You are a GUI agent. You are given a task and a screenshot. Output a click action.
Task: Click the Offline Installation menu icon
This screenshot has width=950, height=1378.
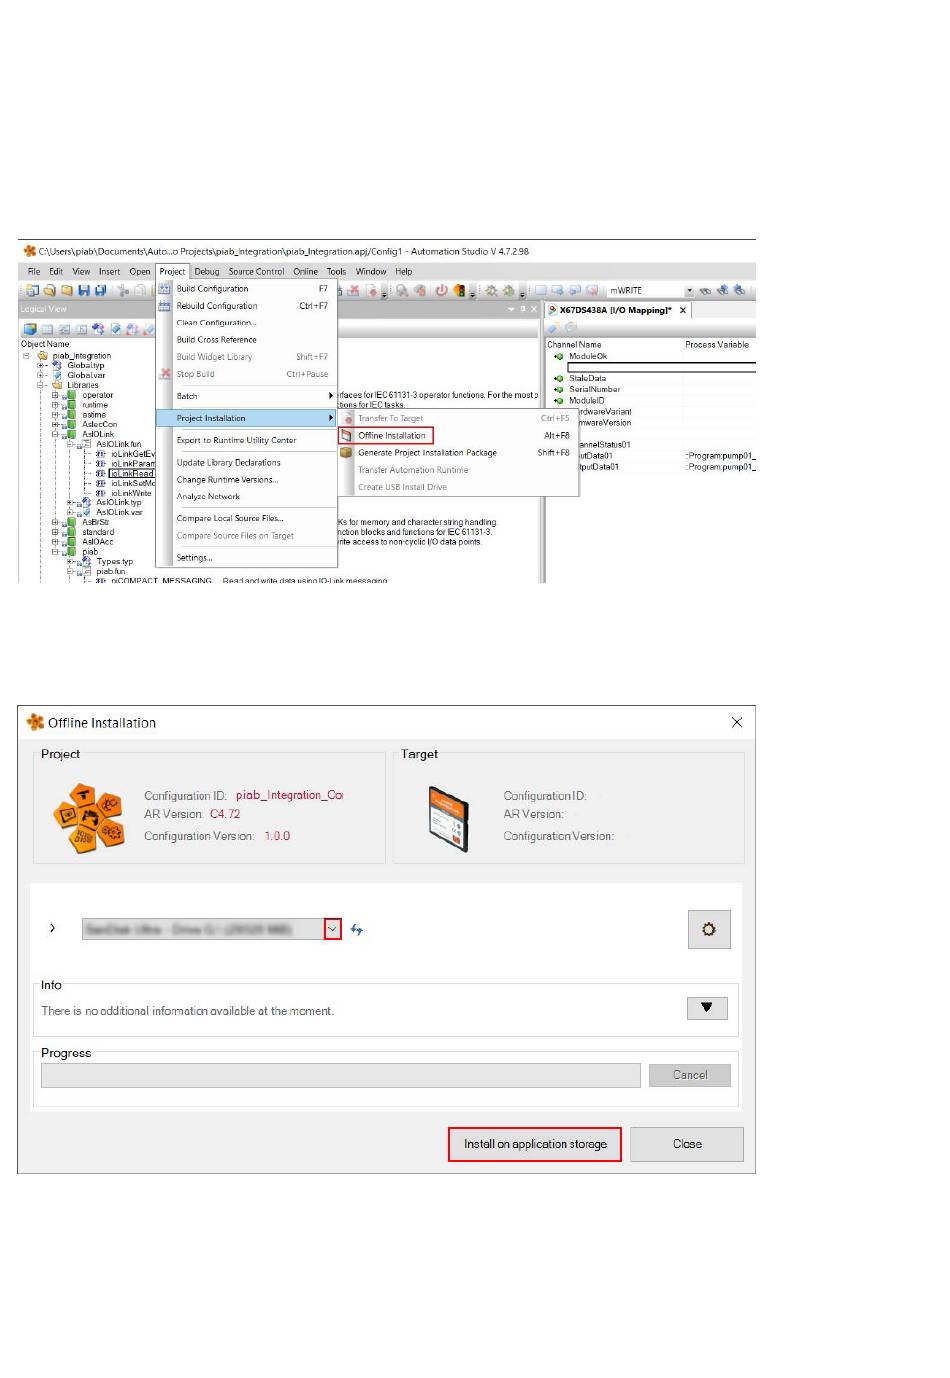pyautogui.click(x=347, y=436)
